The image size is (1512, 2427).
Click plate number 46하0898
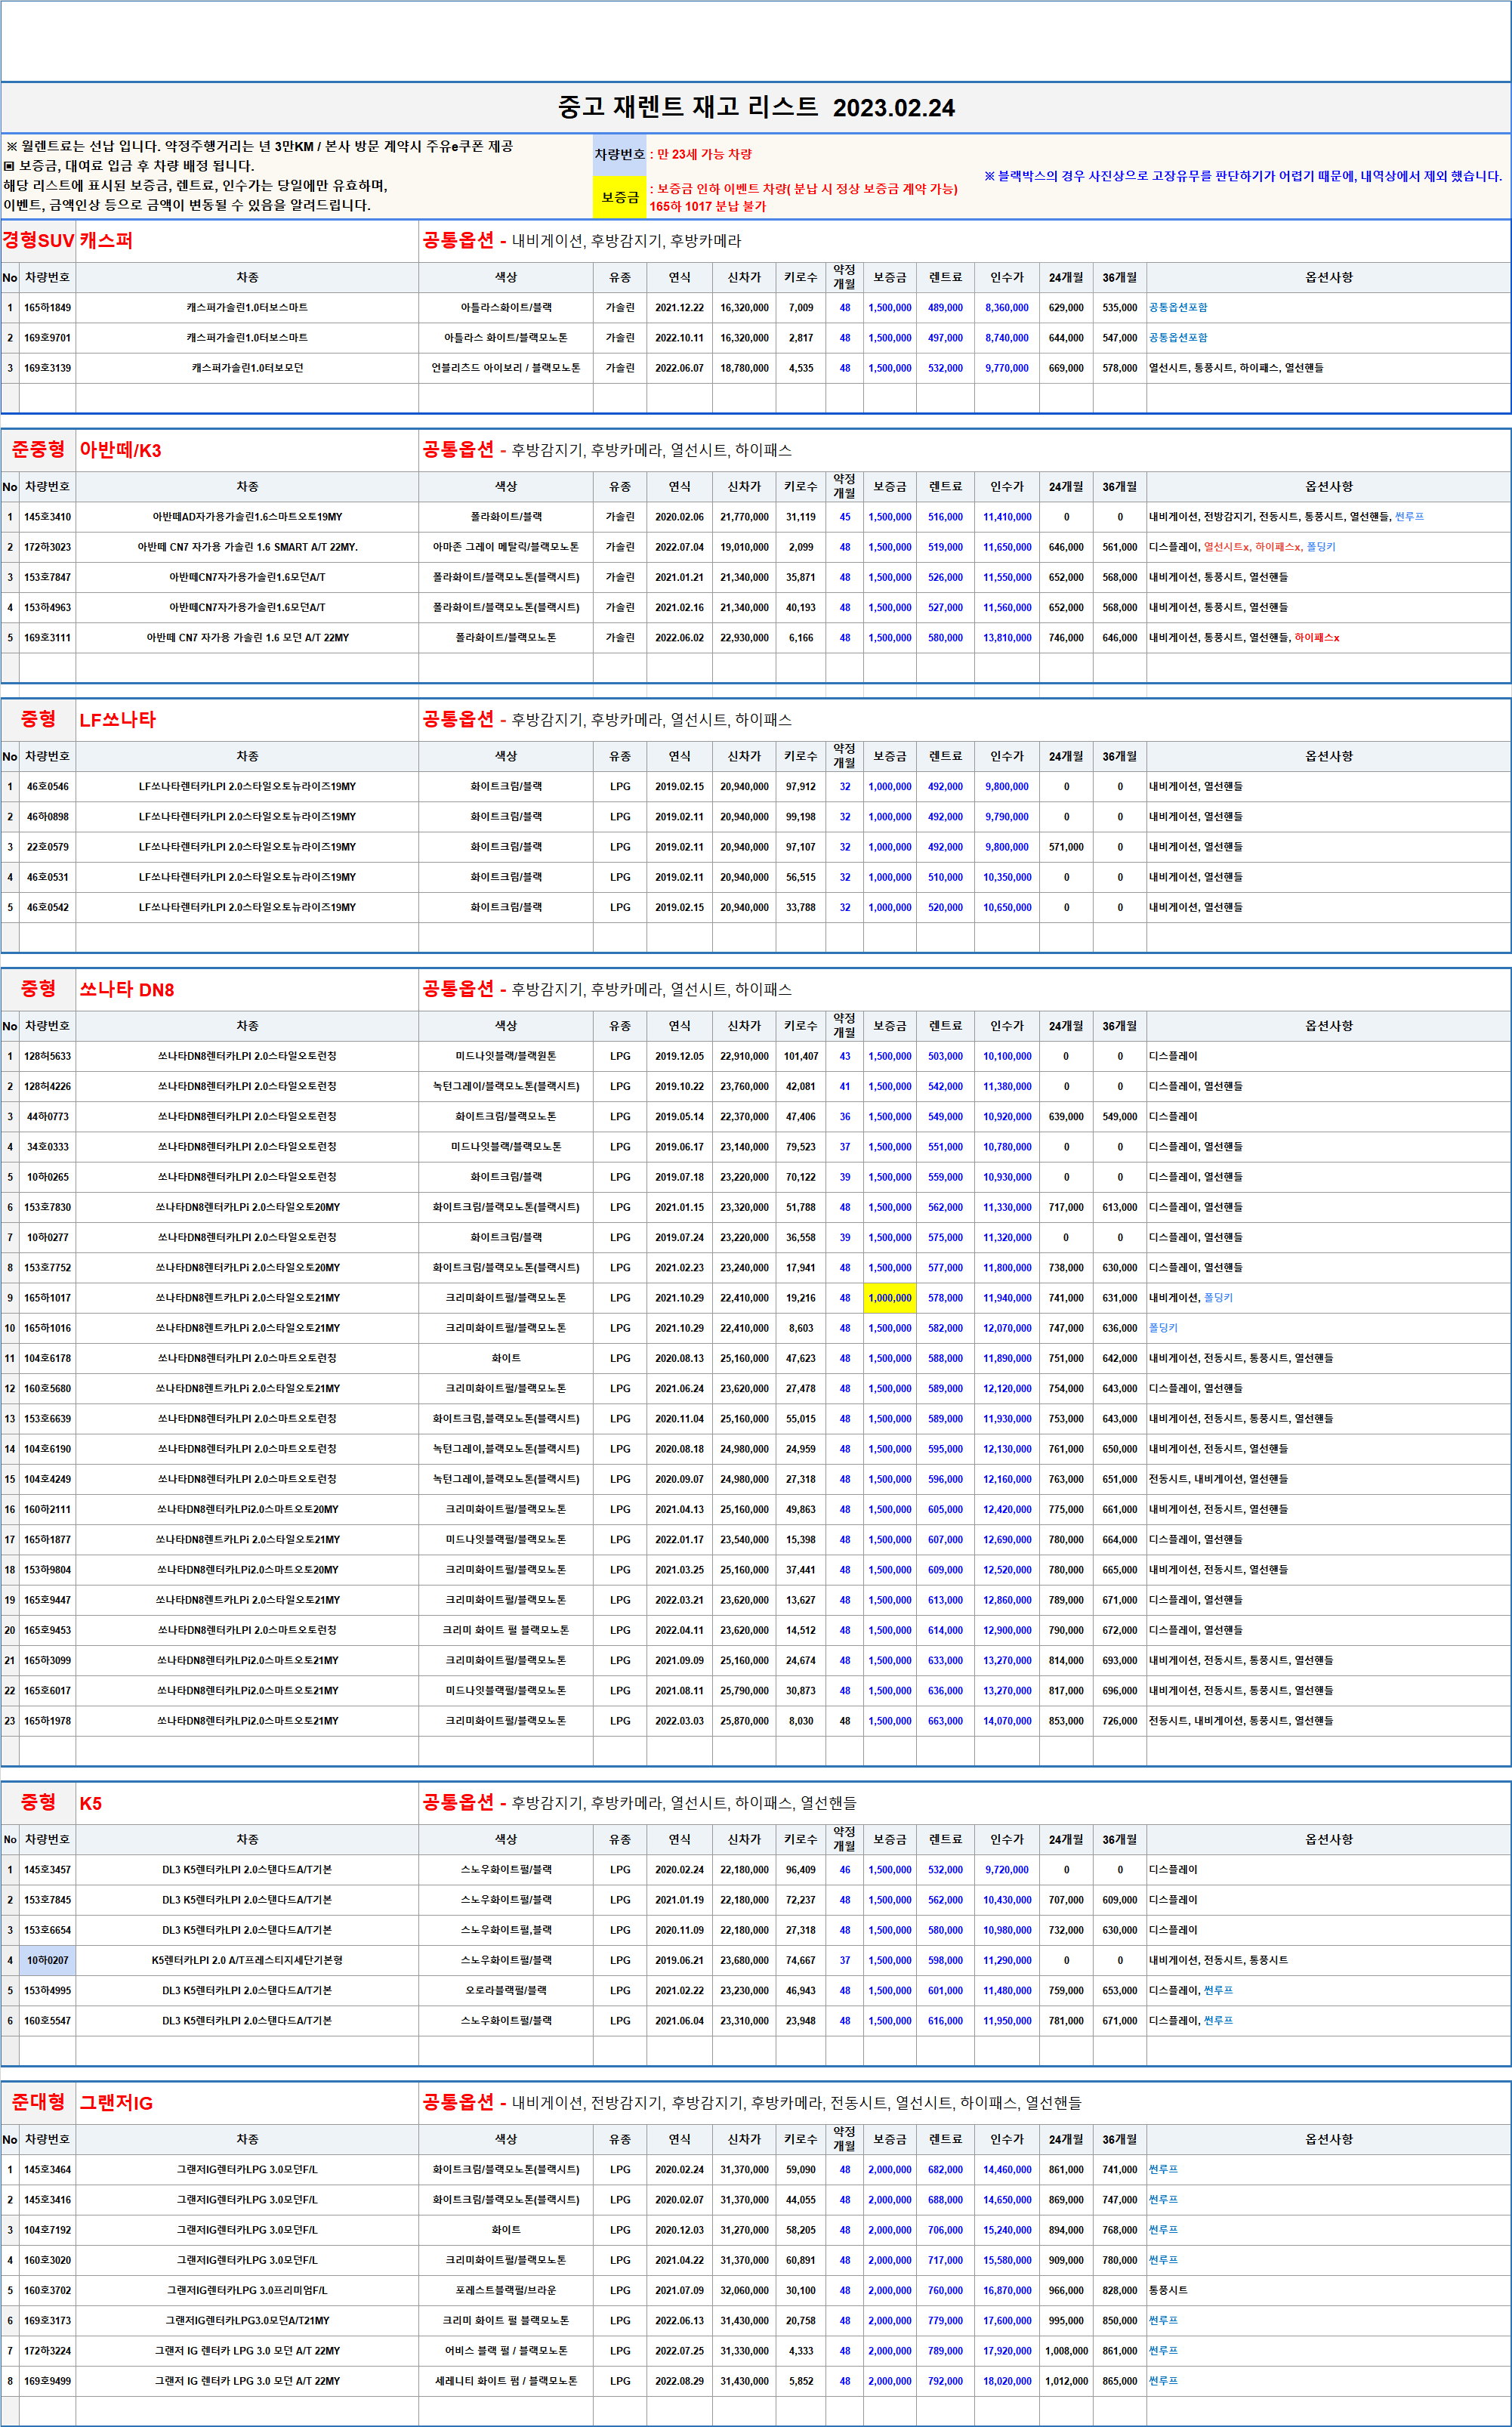coord(48,817)
